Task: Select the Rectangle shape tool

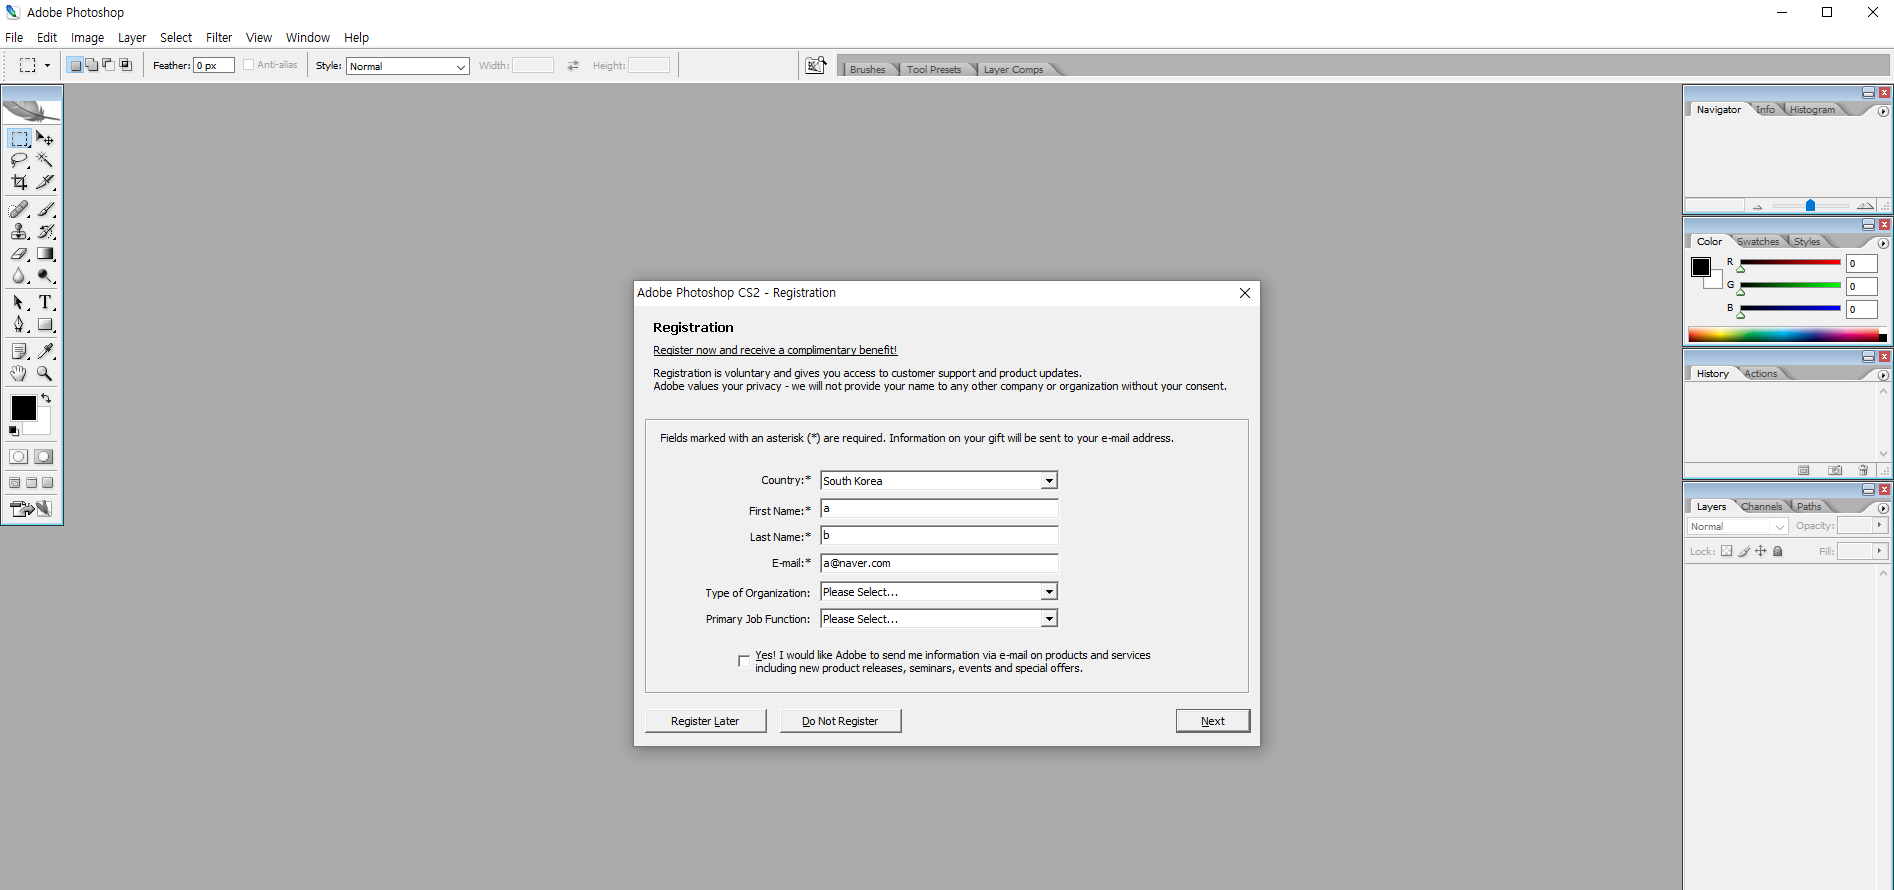Action: tap(45, 325)
